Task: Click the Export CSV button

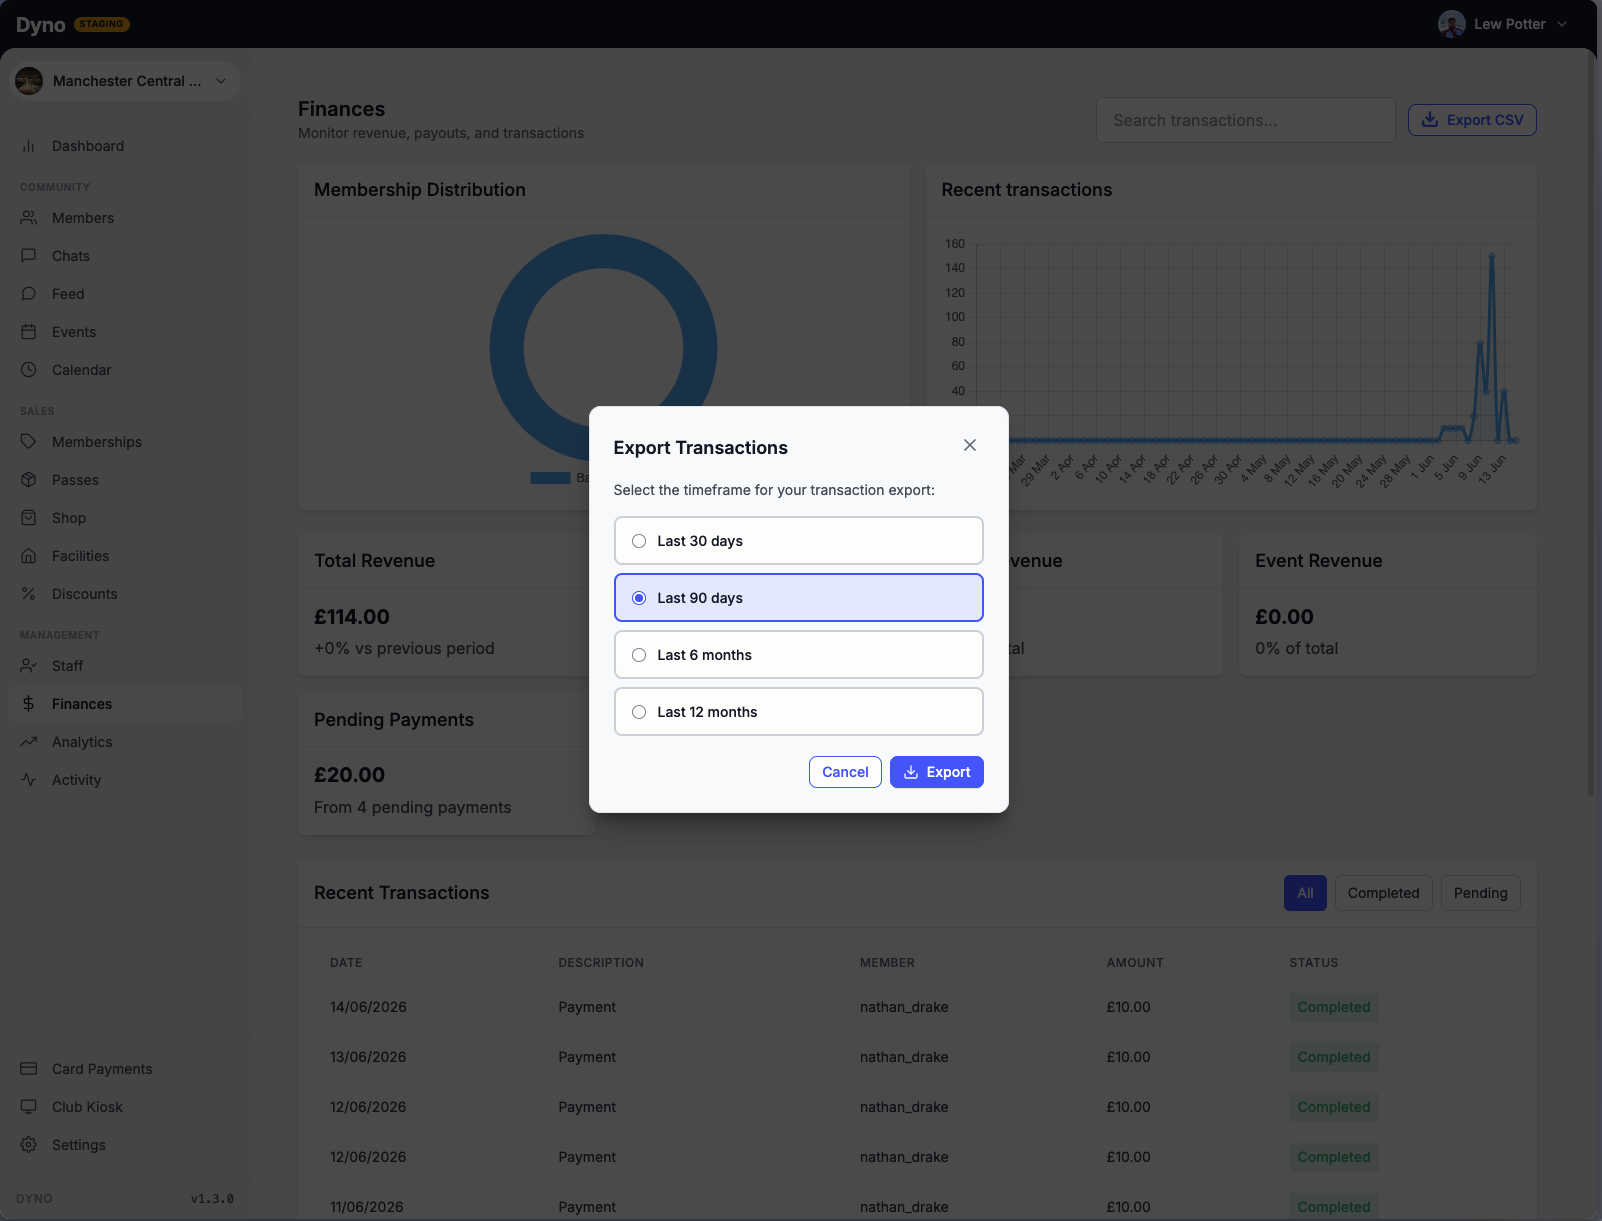Action: [x=1472, y=120]
